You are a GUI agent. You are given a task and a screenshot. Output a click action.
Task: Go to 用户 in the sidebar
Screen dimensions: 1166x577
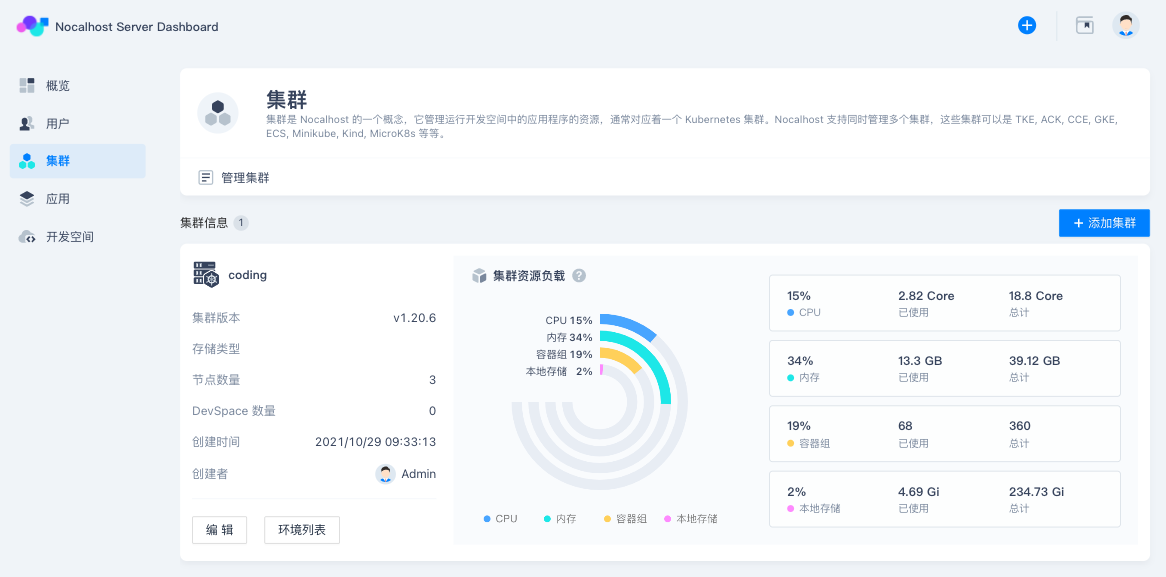coord(77,123)
